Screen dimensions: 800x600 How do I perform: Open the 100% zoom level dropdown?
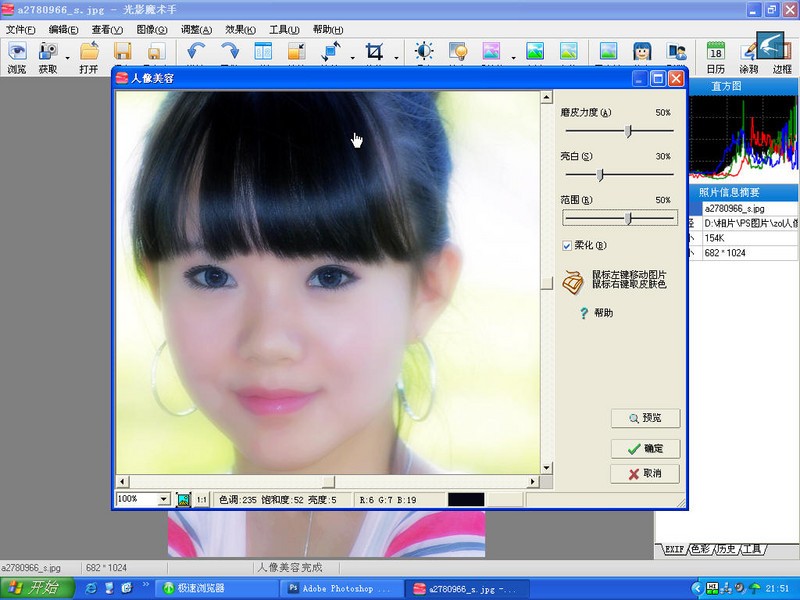[x=164, y=499]
